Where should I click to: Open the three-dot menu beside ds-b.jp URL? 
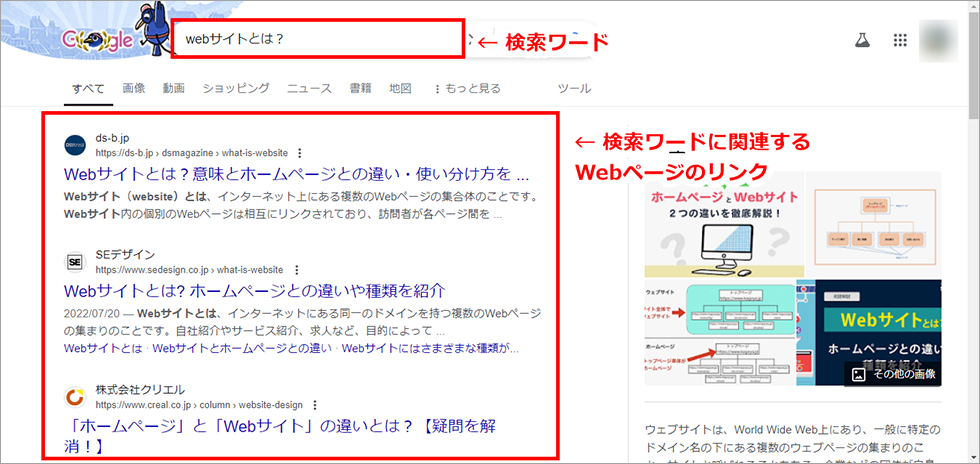click(300, 153)
